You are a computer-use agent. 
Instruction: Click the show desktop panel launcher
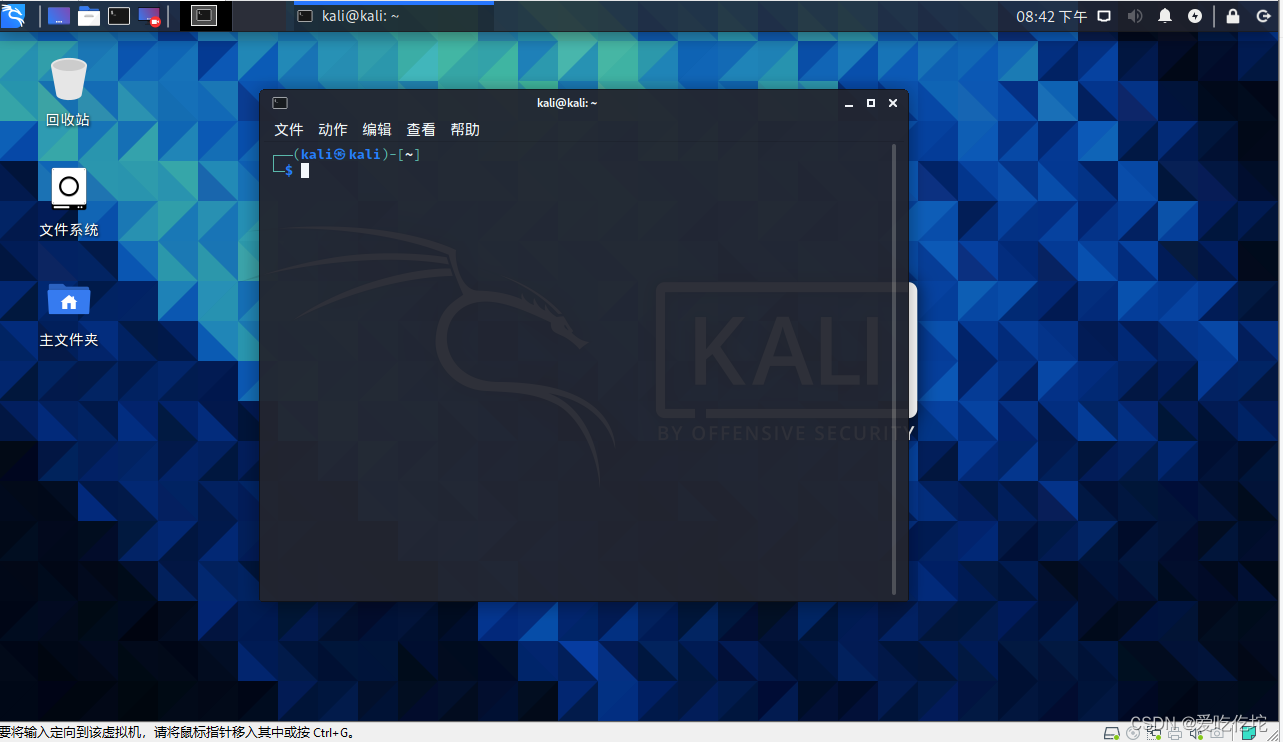[59, 15]
